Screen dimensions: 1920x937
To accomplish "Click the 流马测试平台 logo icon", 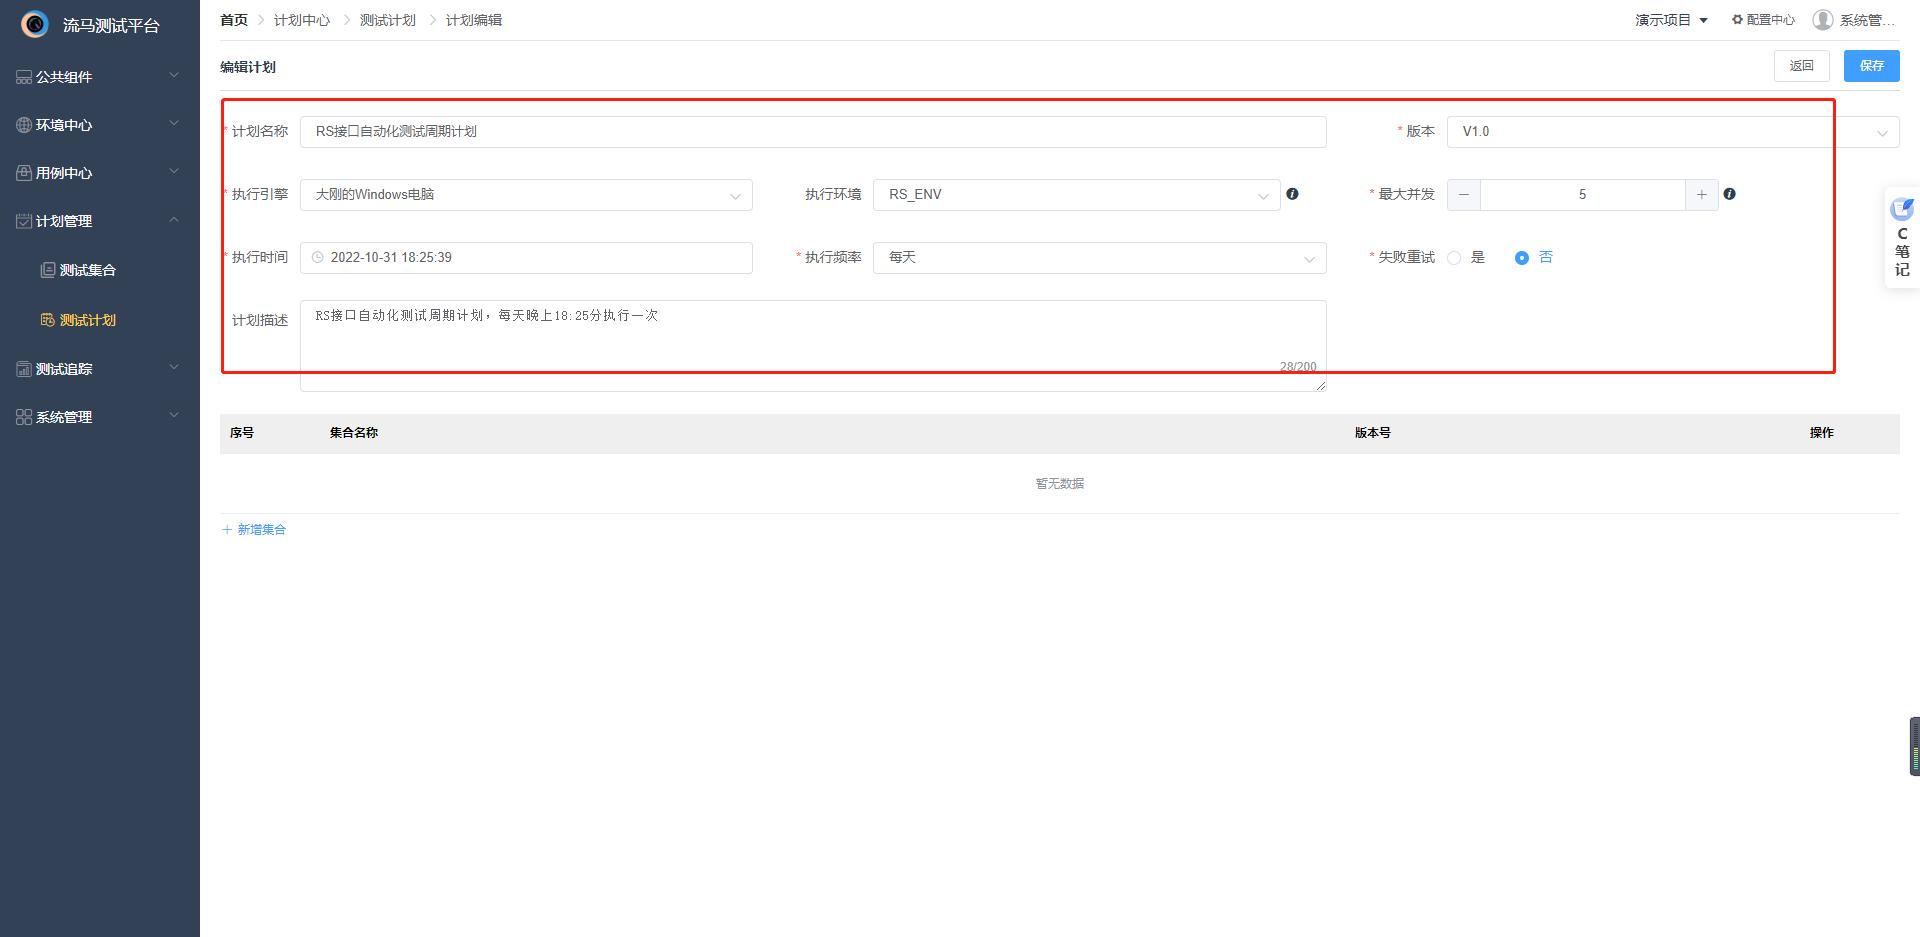I will [35, 24].
